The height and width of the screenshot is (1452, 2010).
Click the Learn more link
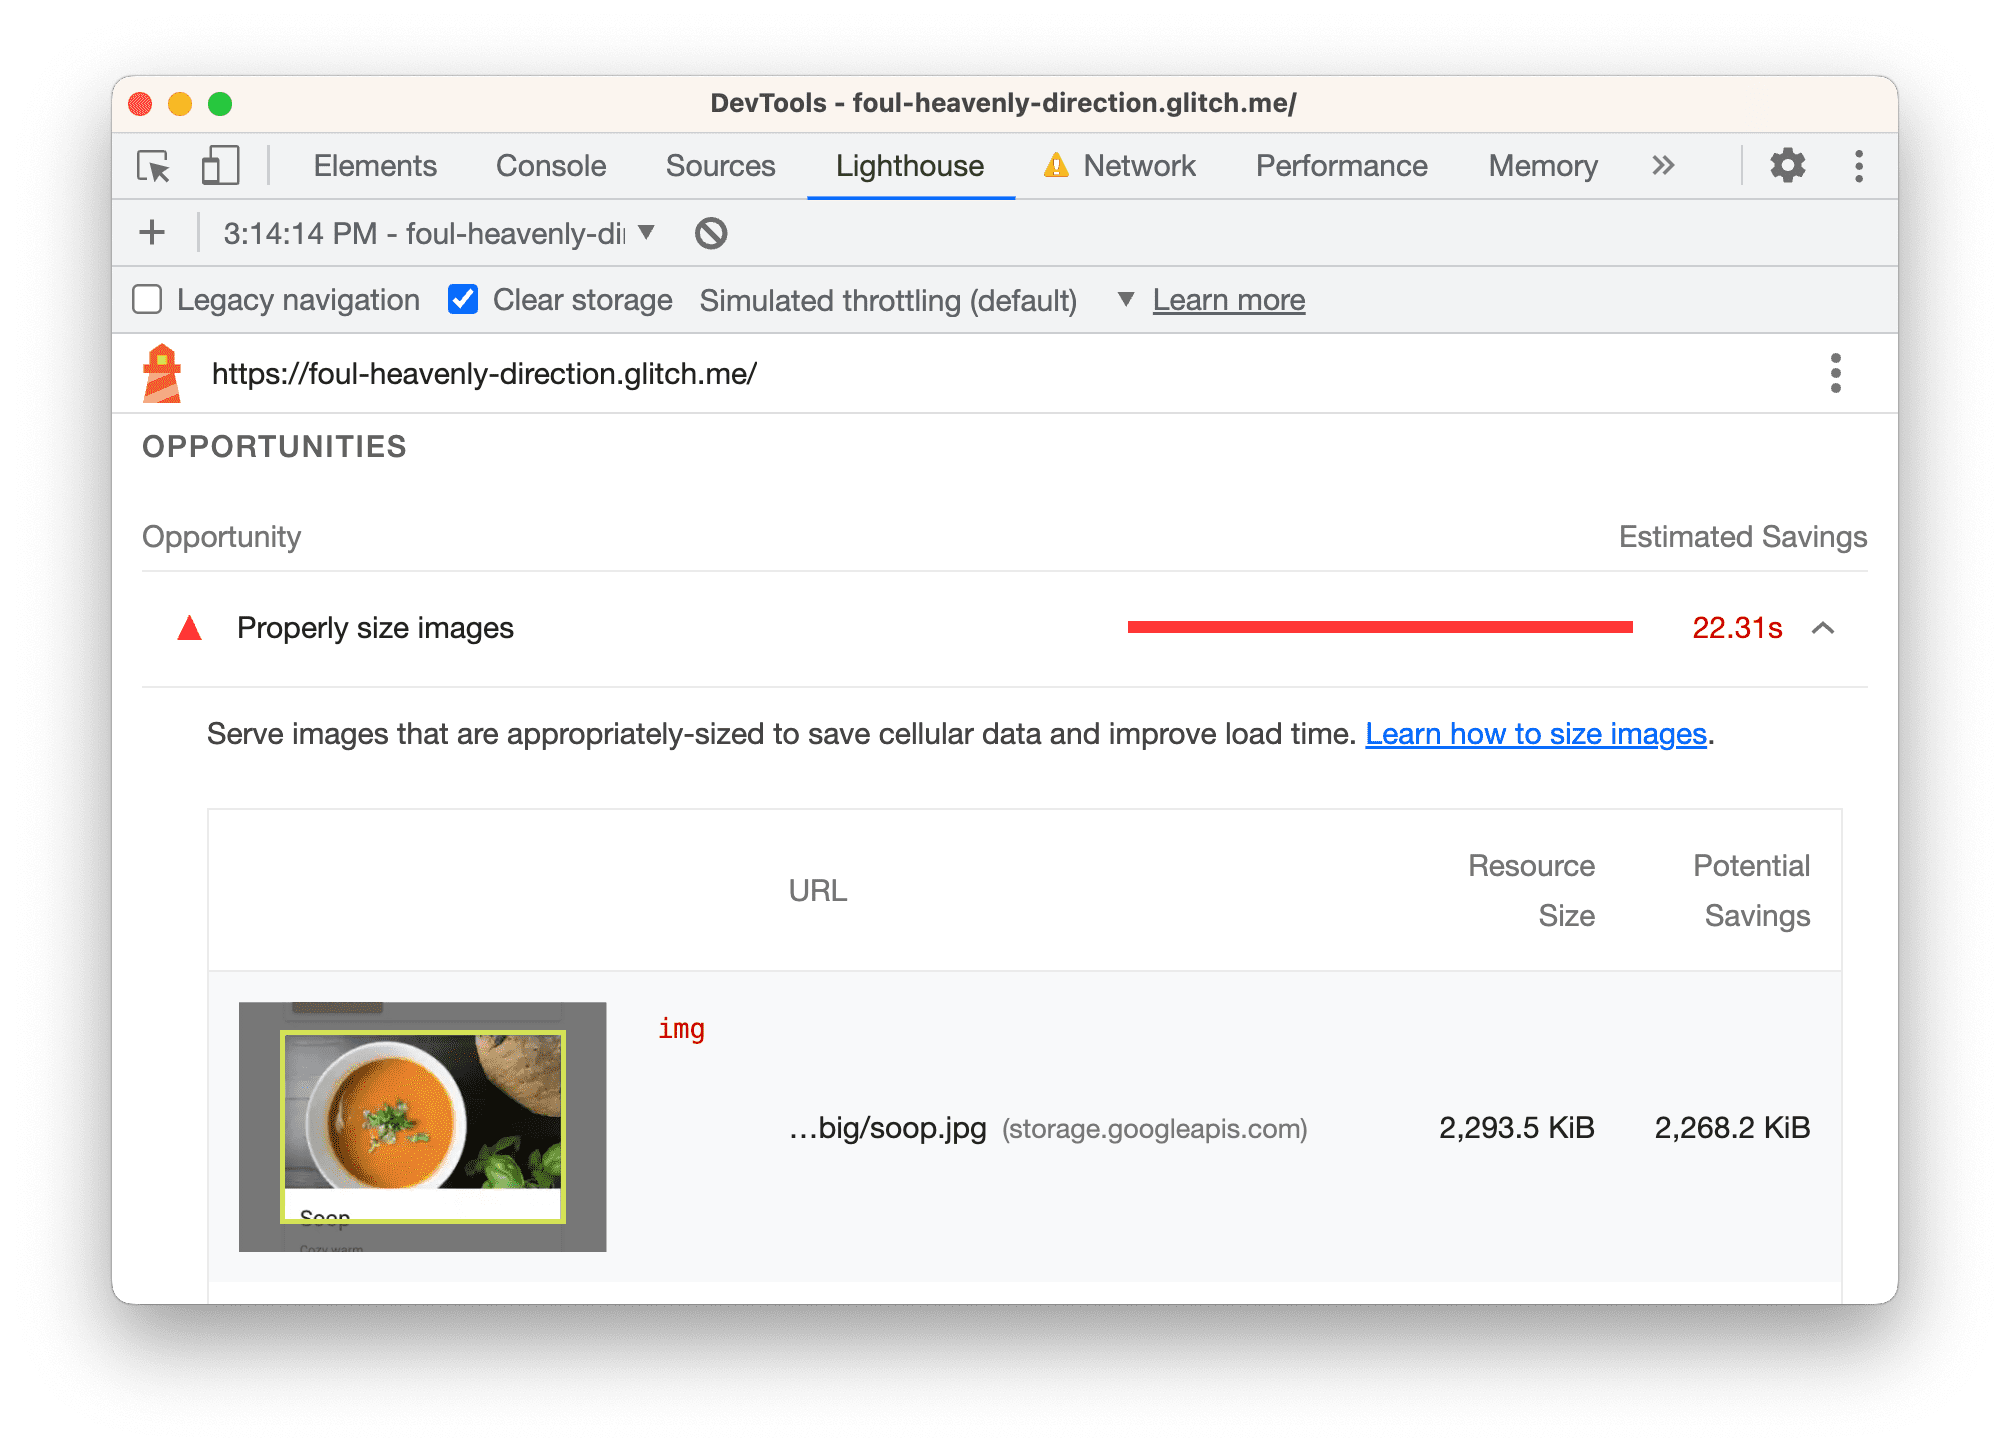click(1230, 300)
